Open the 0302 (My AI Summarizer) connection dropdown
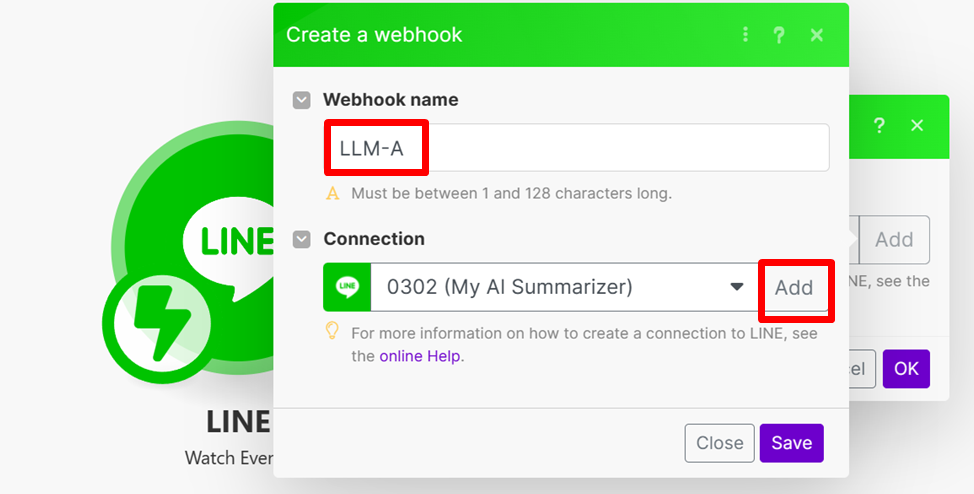 [560, 288]
